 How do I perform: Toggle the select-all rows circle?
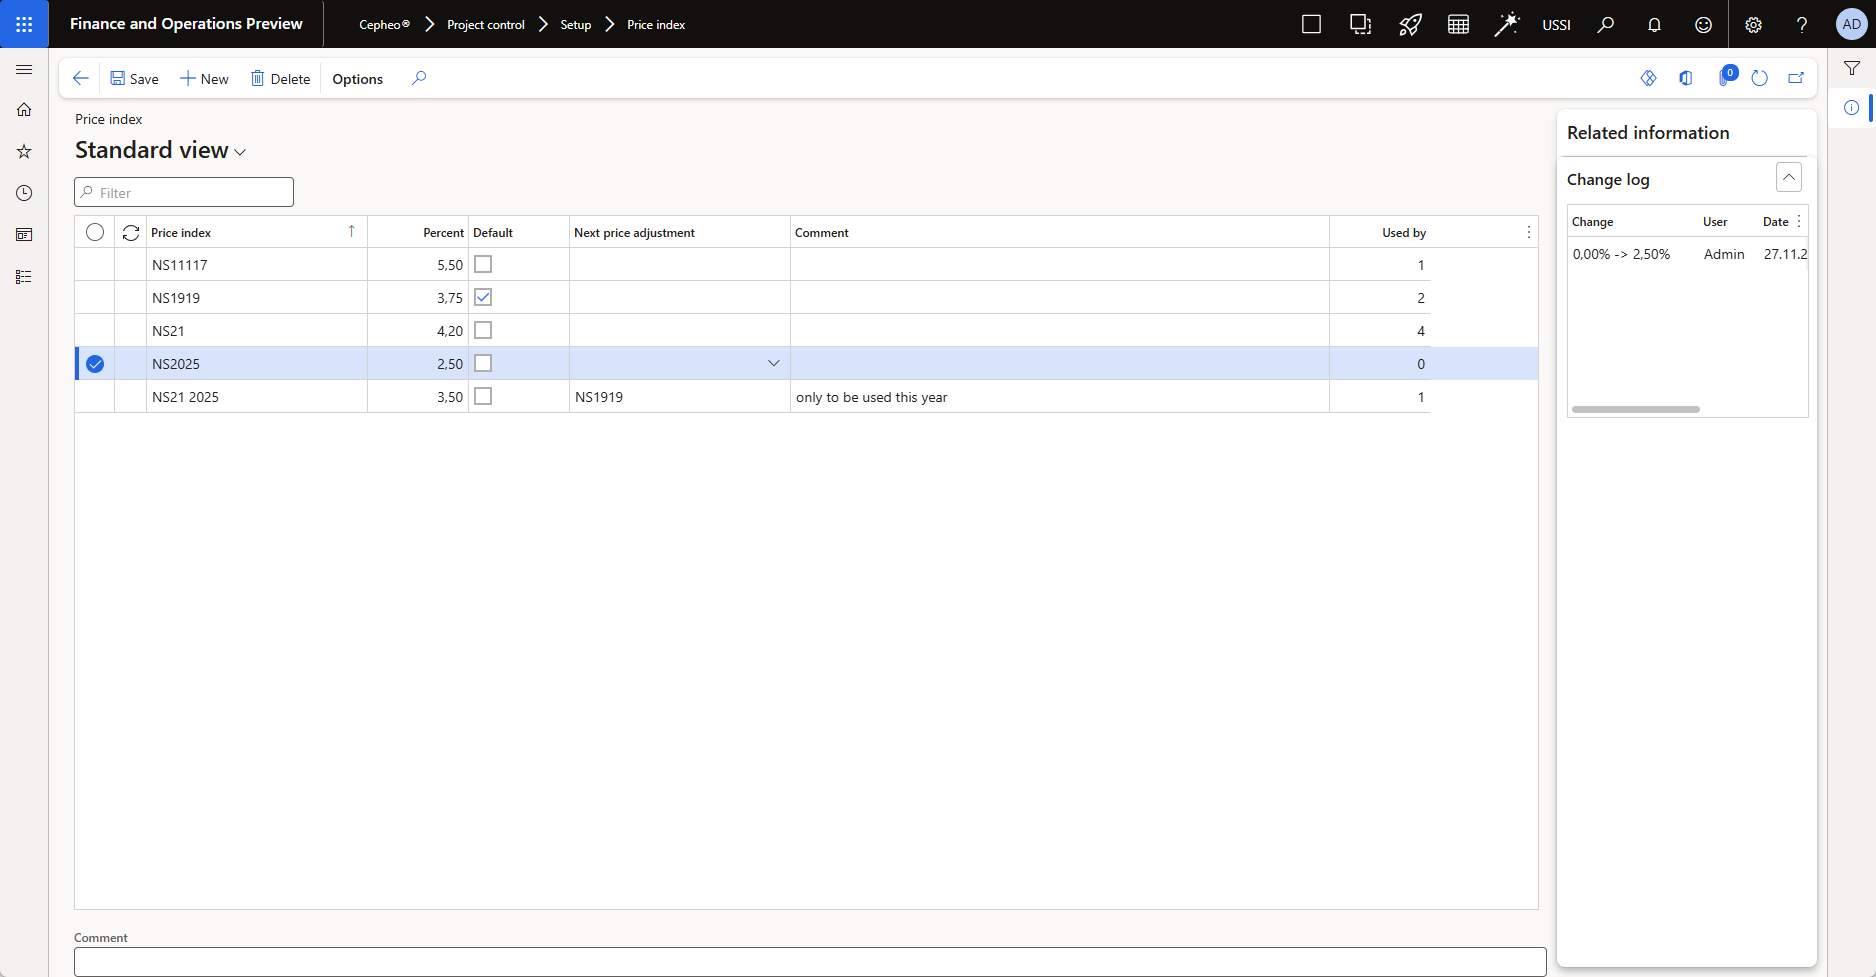point(95,233)
